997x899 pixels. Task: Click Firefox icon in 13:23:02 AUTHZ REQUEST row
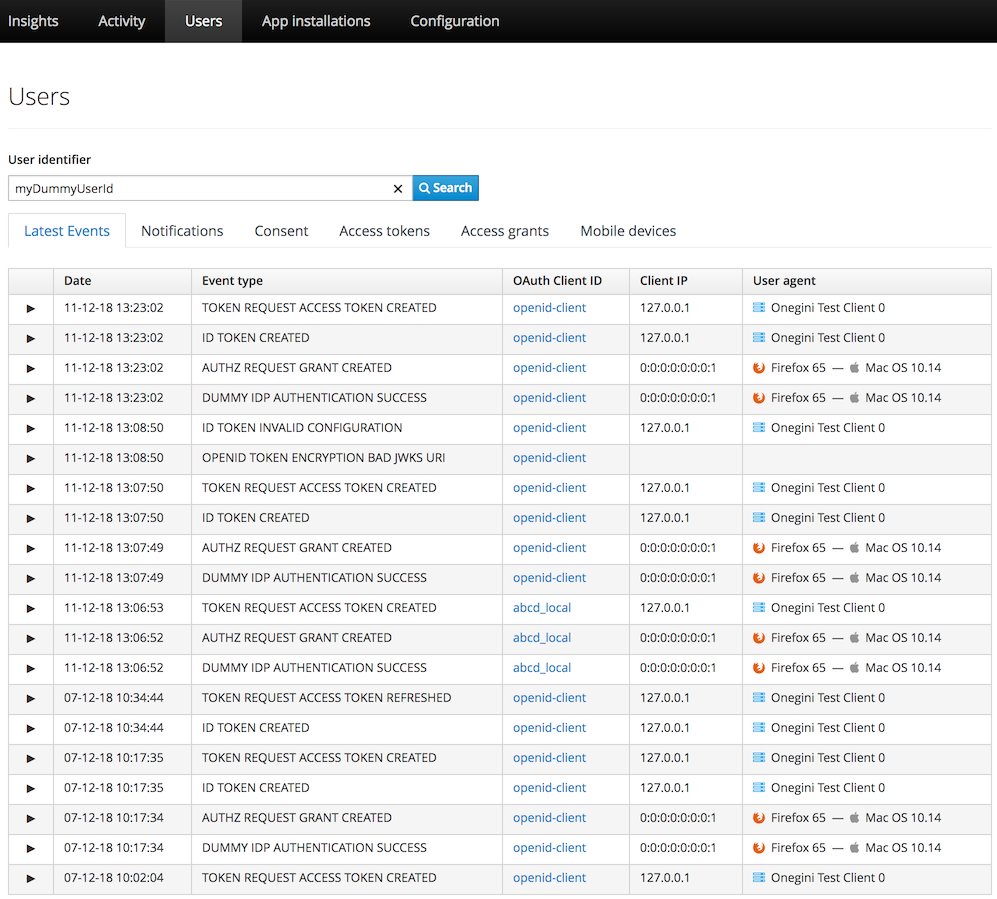click(x=759, y=367)
